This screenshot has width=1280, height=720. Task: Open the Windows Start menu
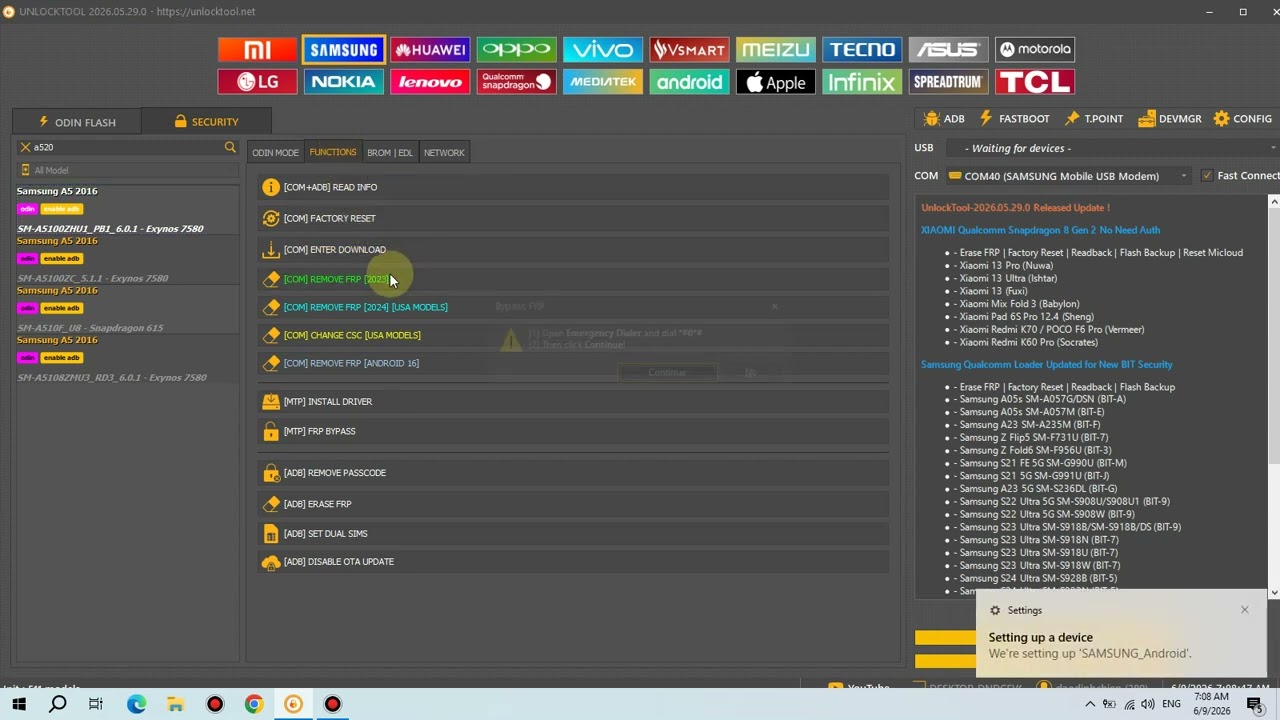tap(19, 705)
